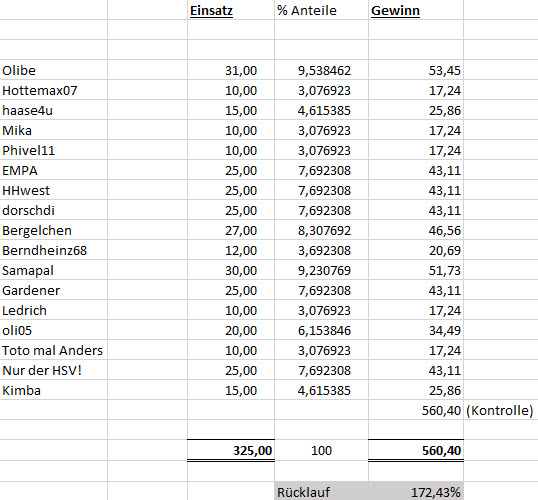Screen dimensions: 538x500
Task: Select the cell containing name Olibe
Action: (54, 70)
